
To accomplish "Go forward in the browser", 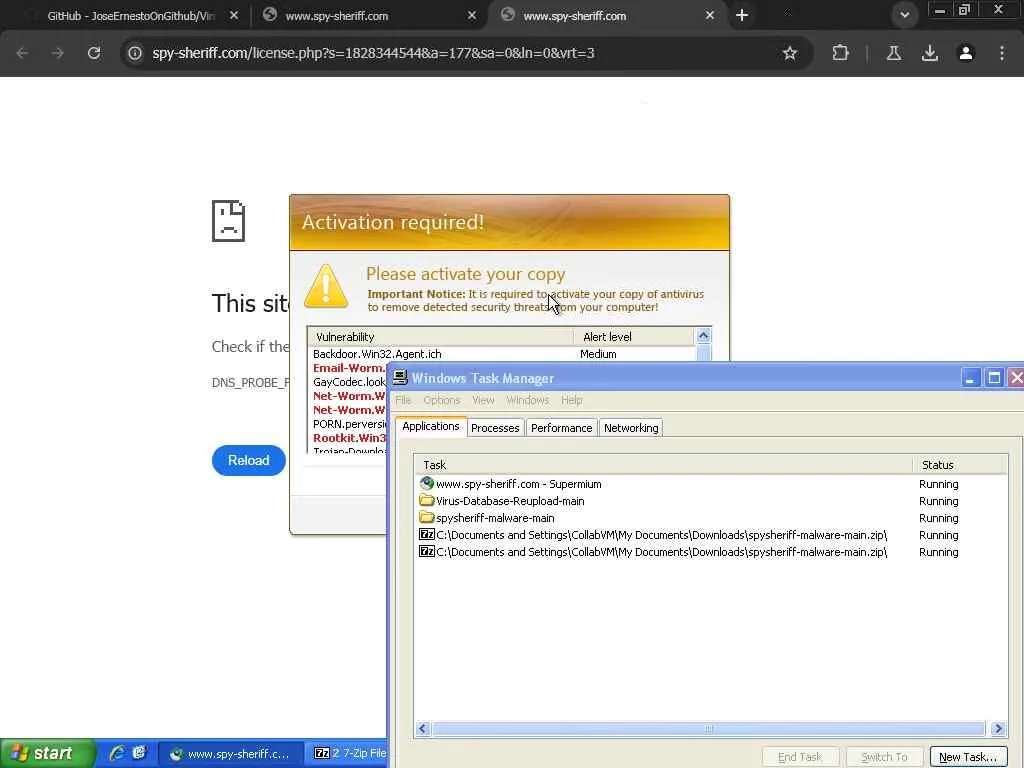I will pyautogui.click(x=57, y=54).
